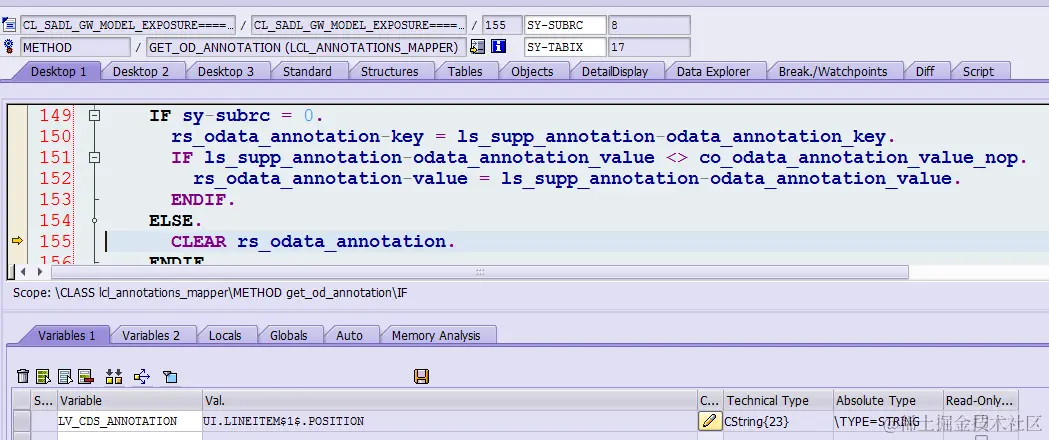Collapse the IF block at line 151
1049x440 pixels.
94,158
